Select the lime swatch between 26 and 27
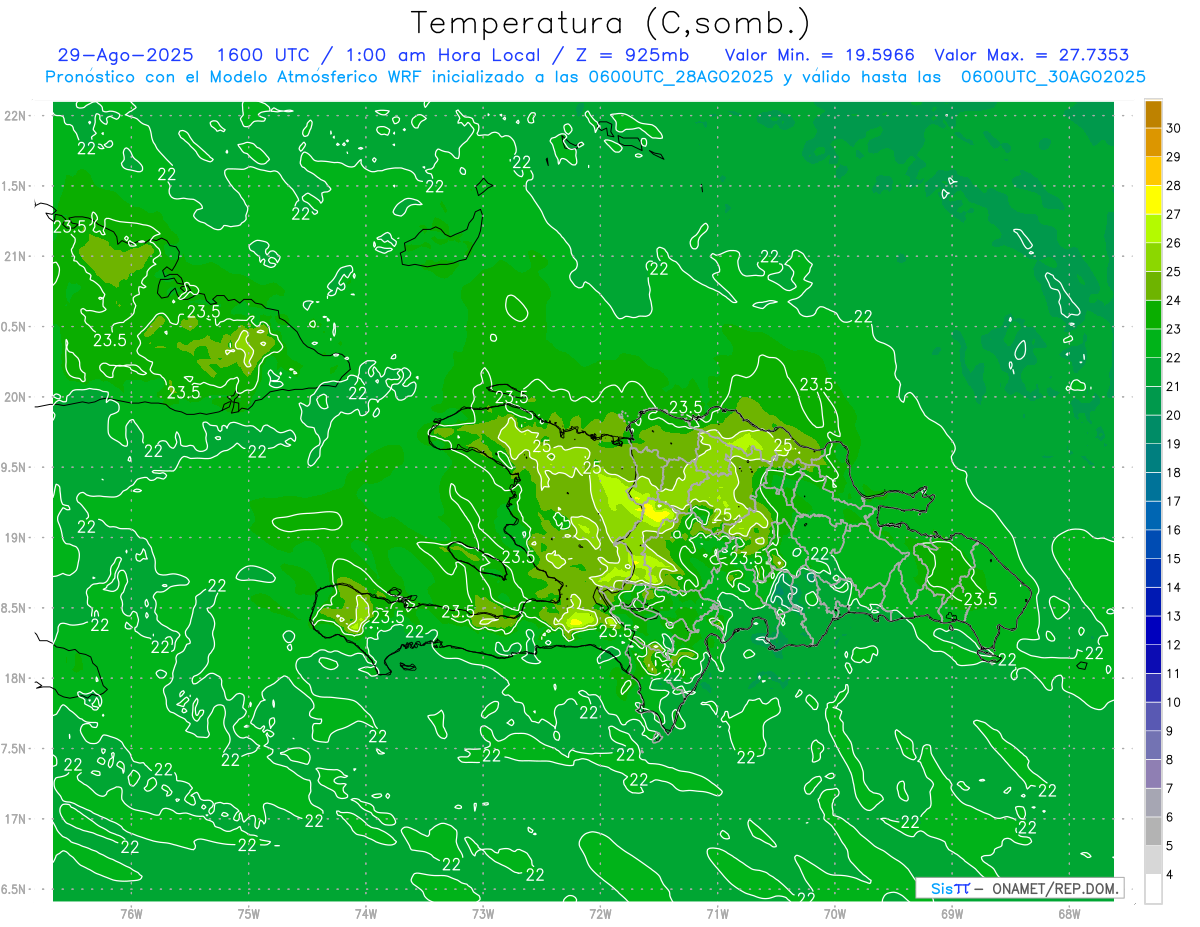The image size is (1200, 927). (1153, 228)
